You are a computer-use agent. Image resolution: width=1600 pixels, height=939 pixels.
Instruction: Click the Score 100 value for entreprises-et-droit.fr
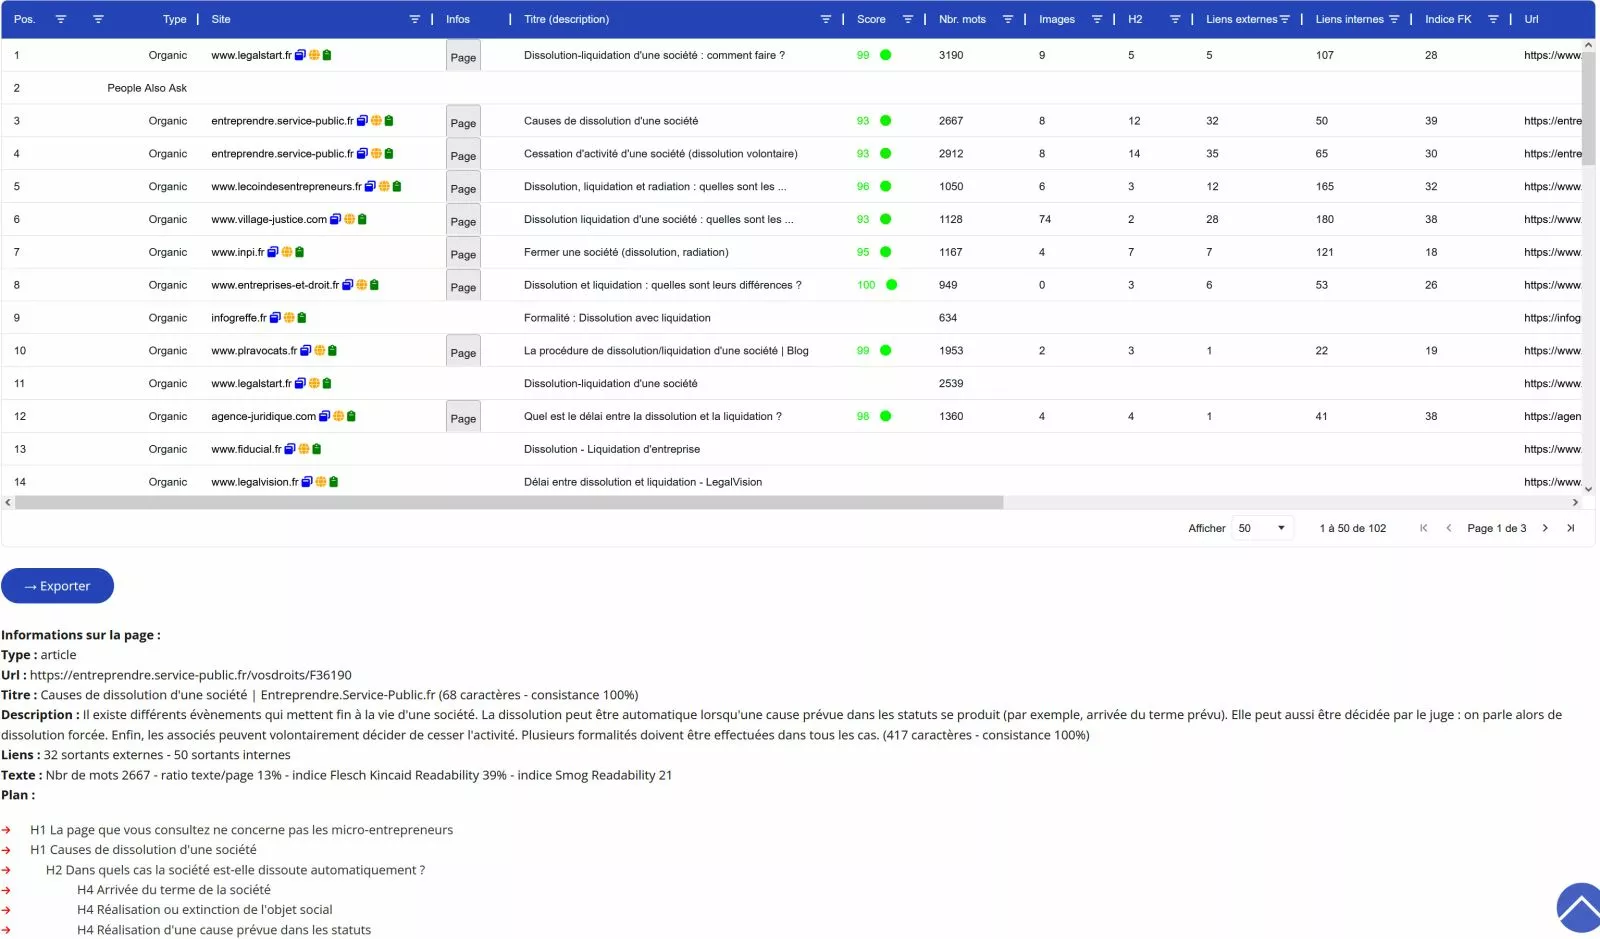coord(866,285)
